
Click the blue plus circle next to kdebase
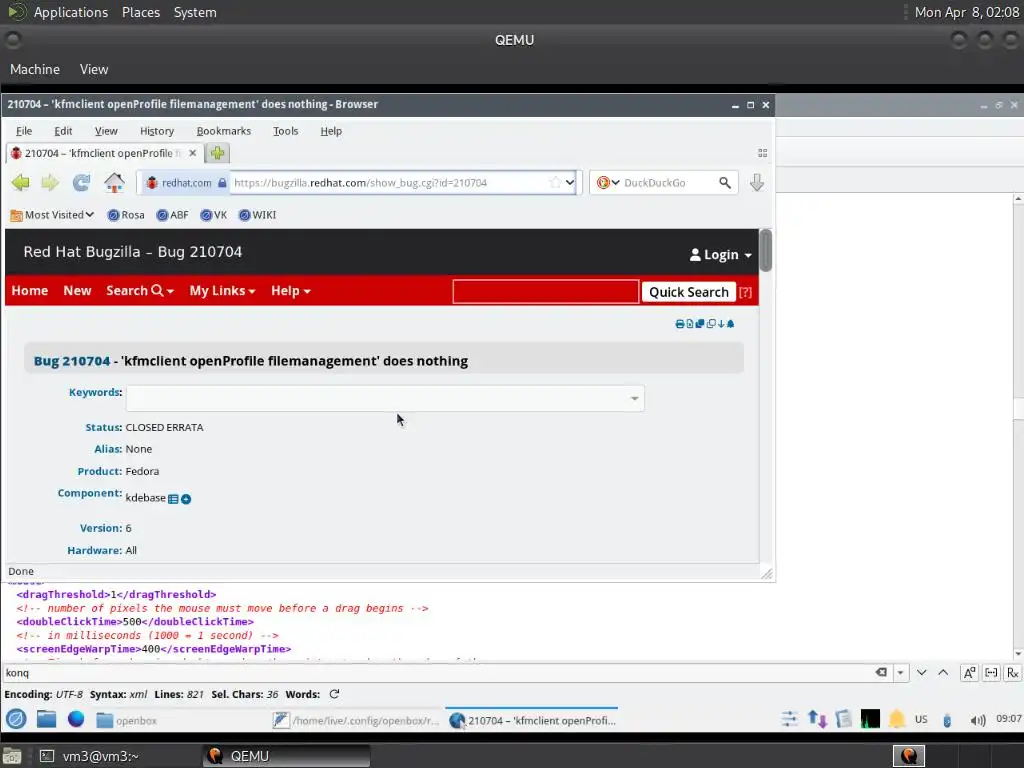pyautogui.click(x=186, y=499)
